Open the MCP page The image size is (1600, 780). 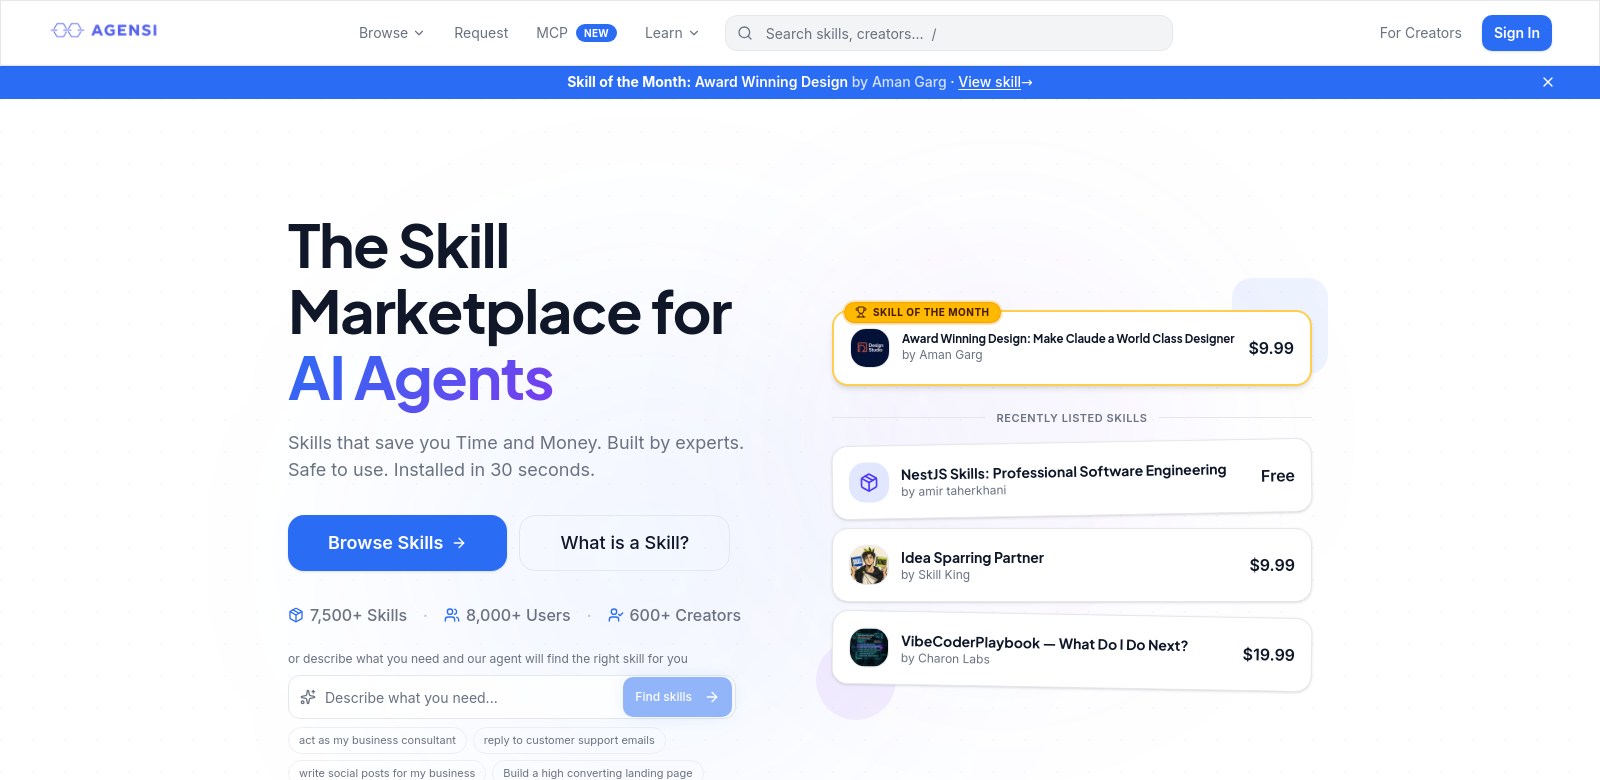pyautogui.click(x=552, y=33)
